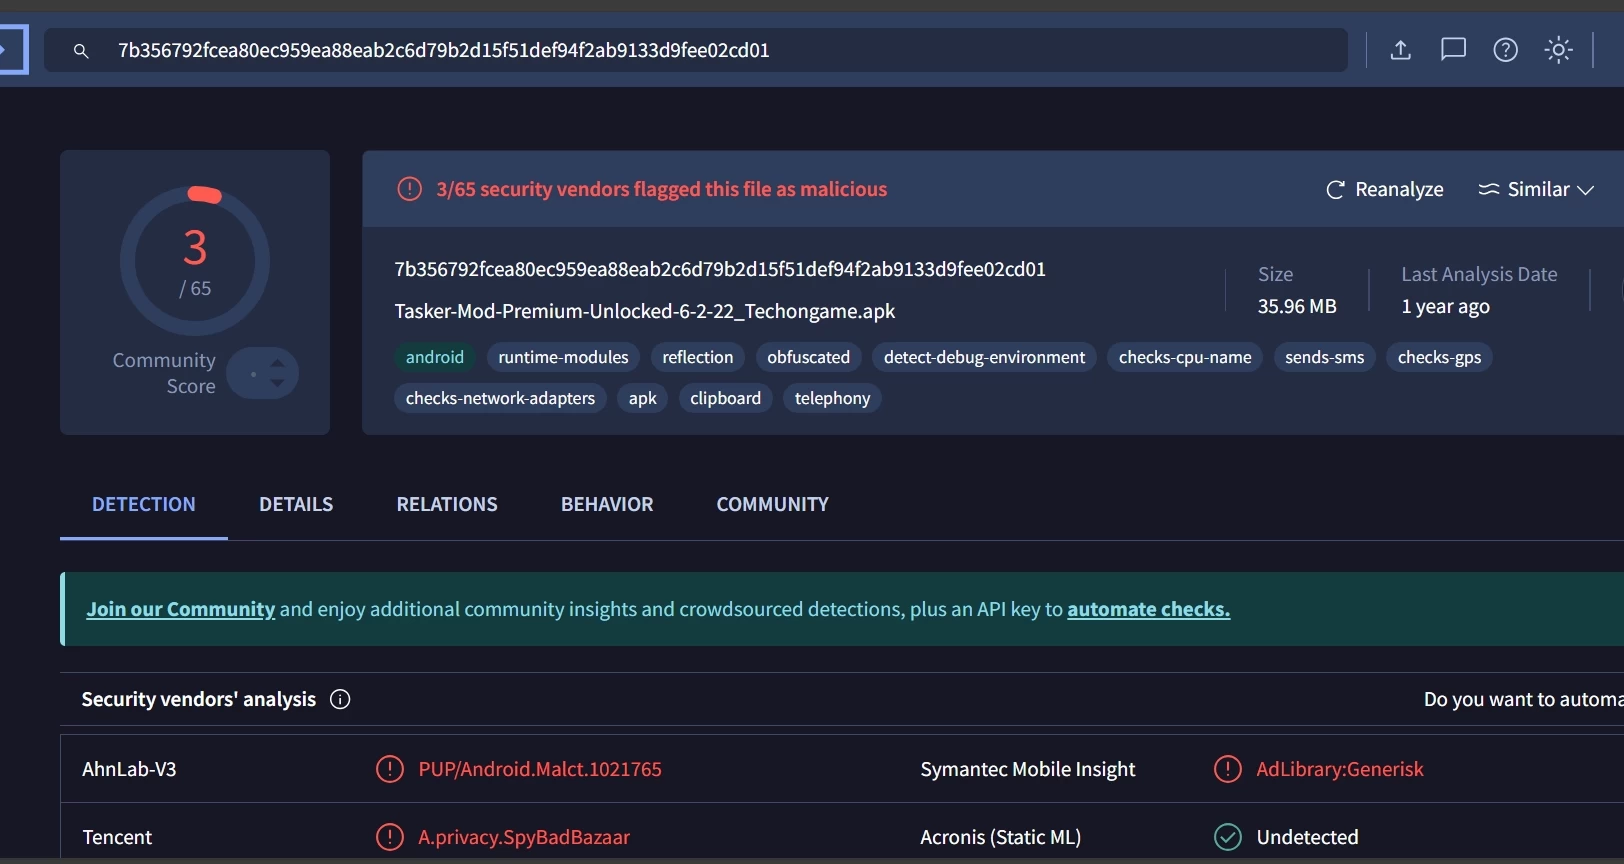Open the help question mark icon
The image size is (1624, 864).
(x=1505, y=50)
